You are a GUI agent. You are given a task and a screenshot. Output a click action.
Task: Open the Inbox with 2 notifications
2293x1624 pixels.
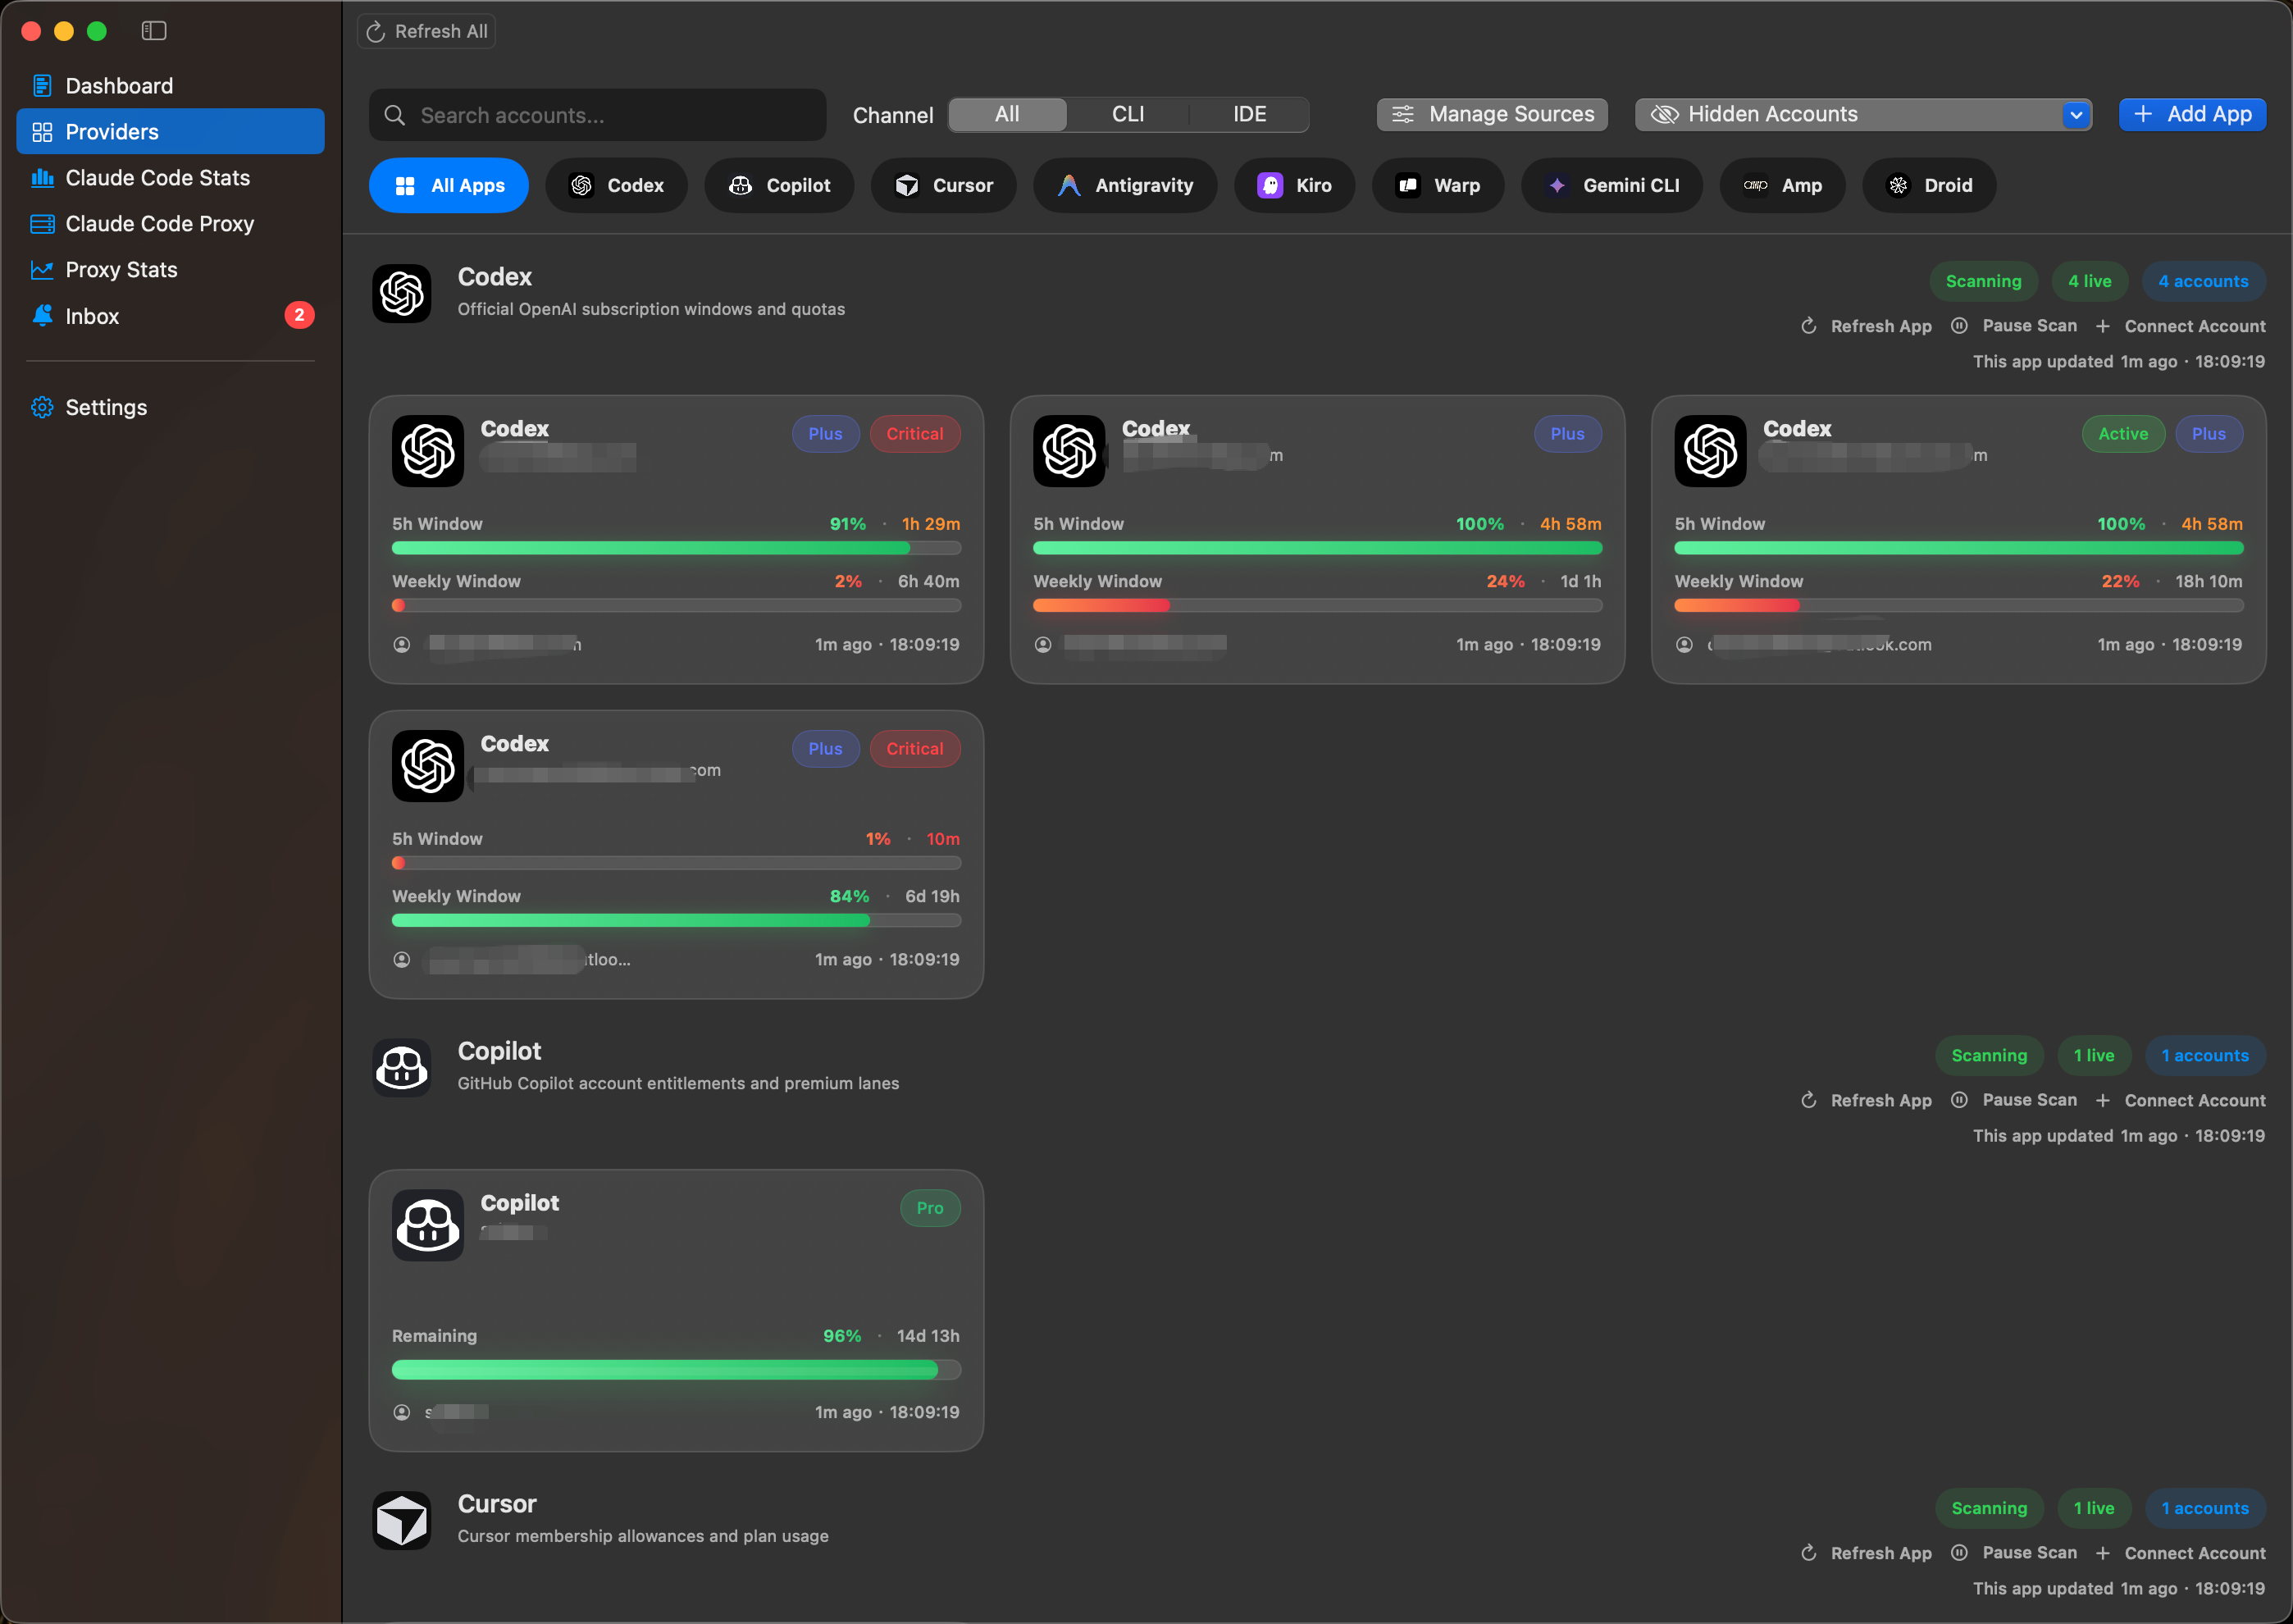coord(93,316)
